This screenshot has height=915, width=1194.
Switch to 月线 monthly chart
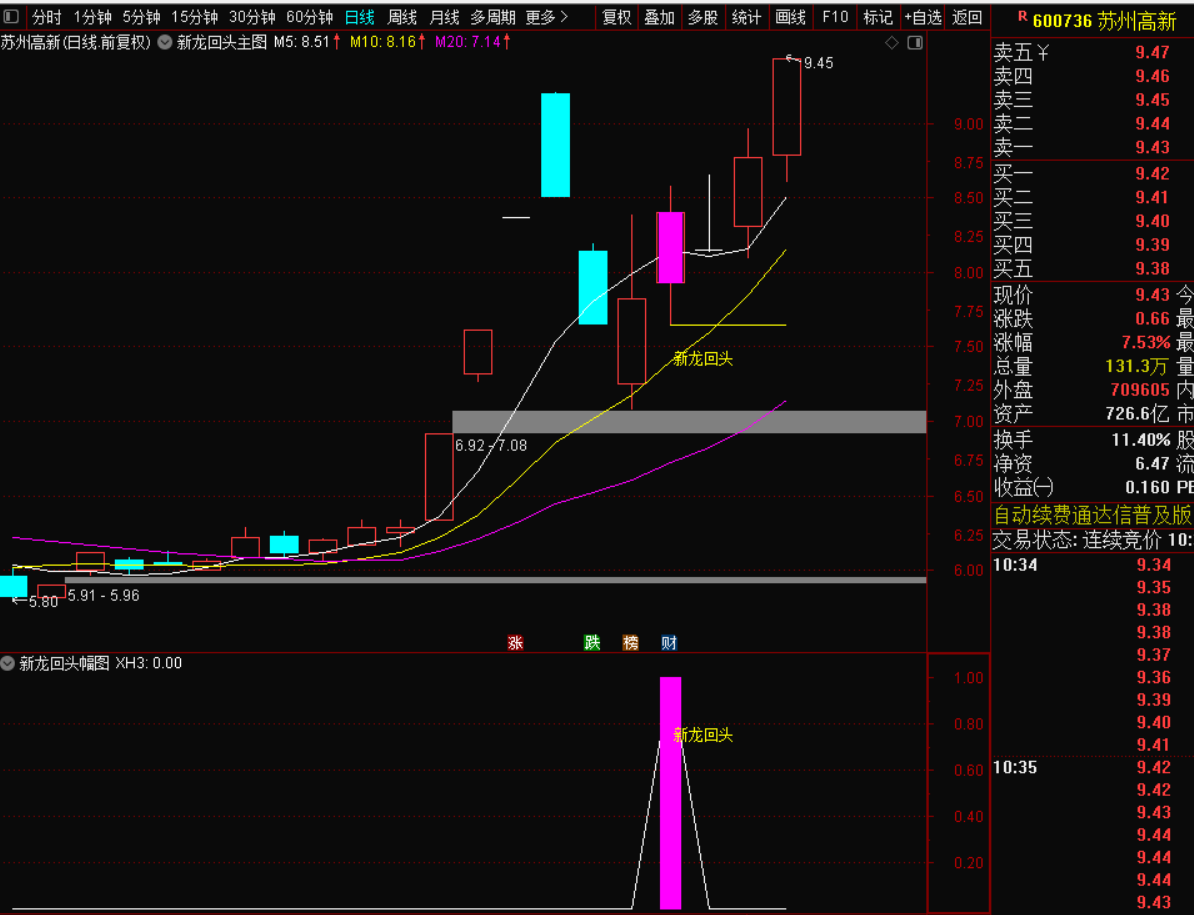coord(444,17)
